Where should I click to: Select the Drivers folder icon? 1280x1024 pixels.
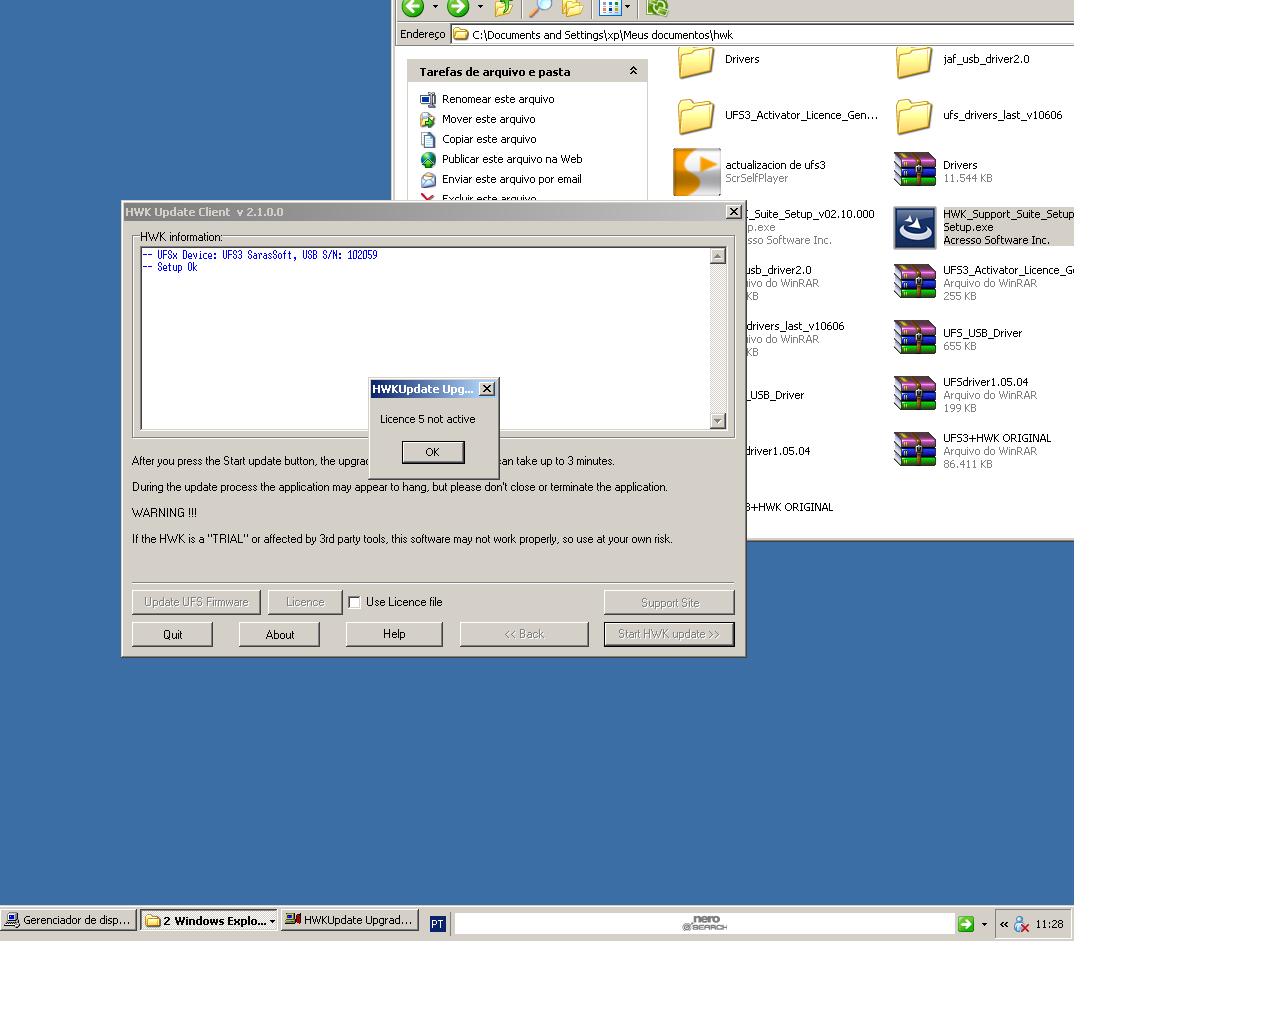point(696,62)
